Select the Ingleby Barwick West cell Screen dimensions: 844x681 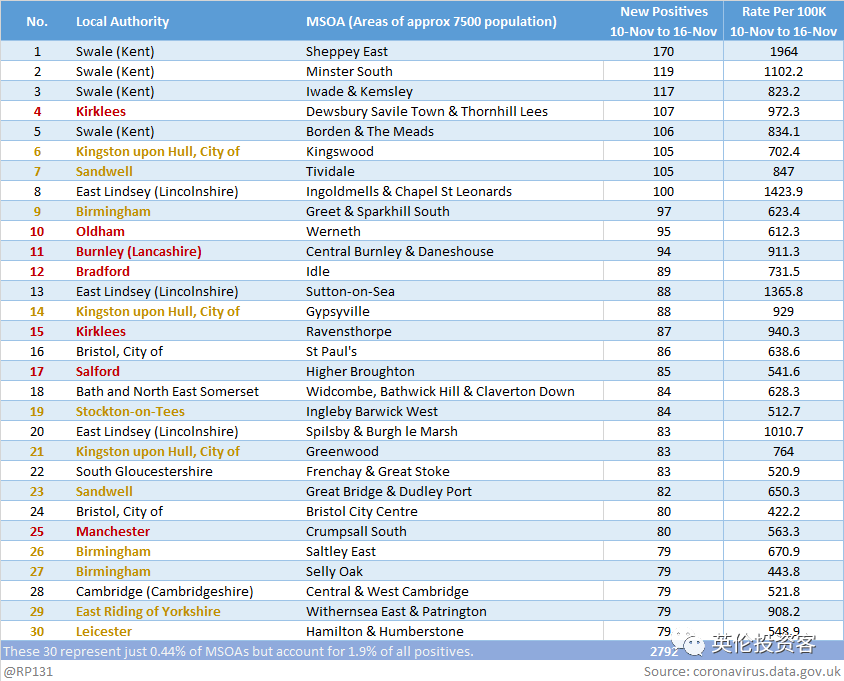[x=371, y=411]
